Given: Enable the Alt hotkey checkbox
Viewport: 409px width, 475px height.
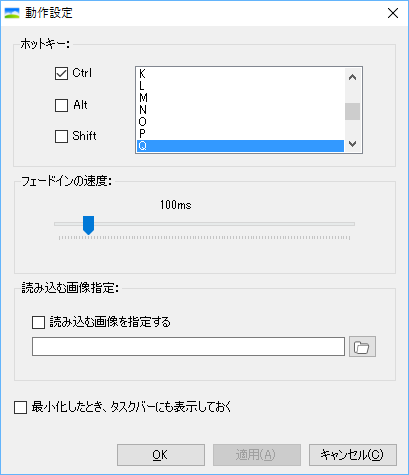Looking at the screenshot, I should pyautogui.click(x=61, y=105).
